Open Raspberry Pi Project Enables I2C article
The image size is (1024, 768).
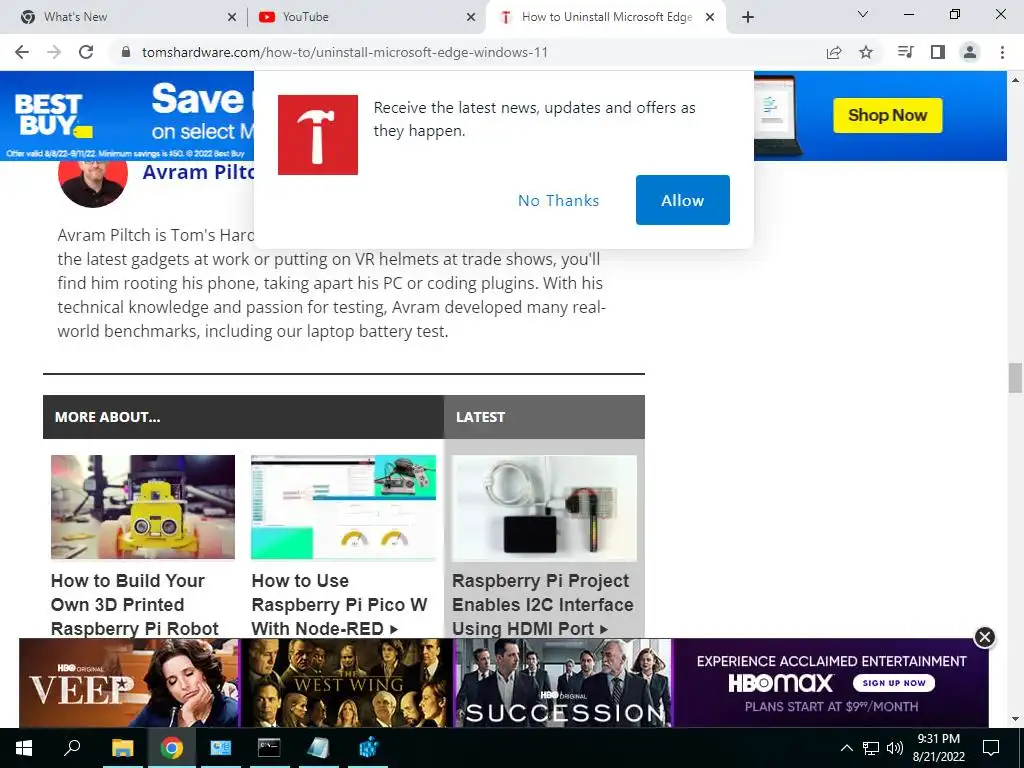(x=543, y=605)
